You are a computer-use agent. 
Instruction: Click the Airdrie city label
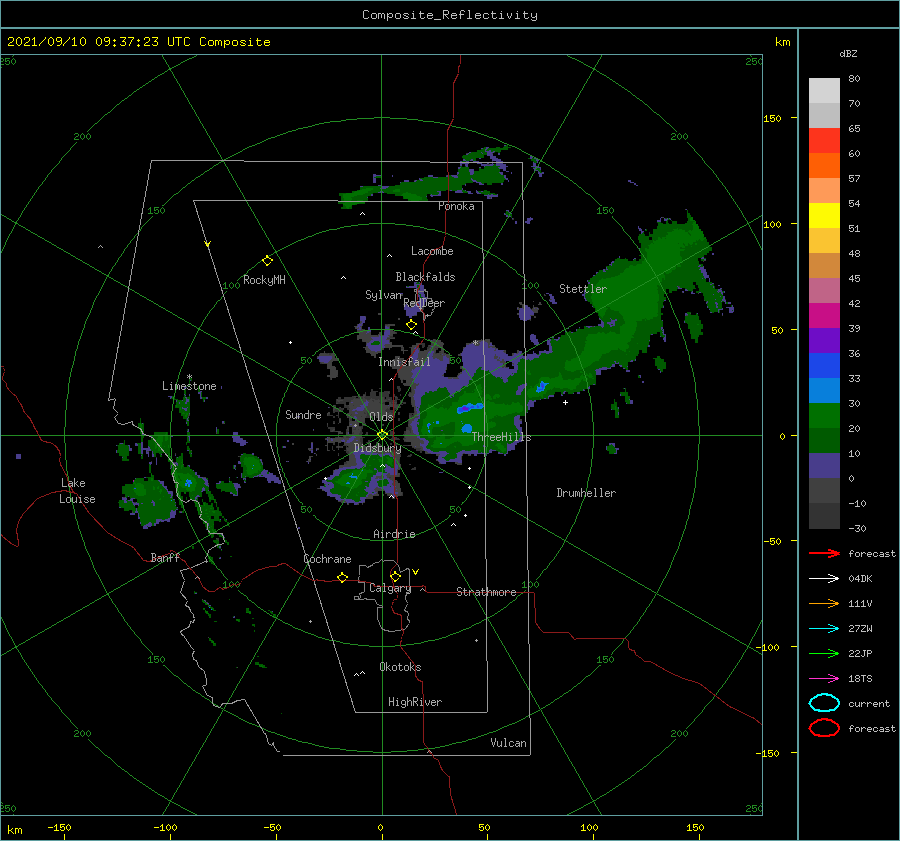pyautogui.click(x=394, y=534)
